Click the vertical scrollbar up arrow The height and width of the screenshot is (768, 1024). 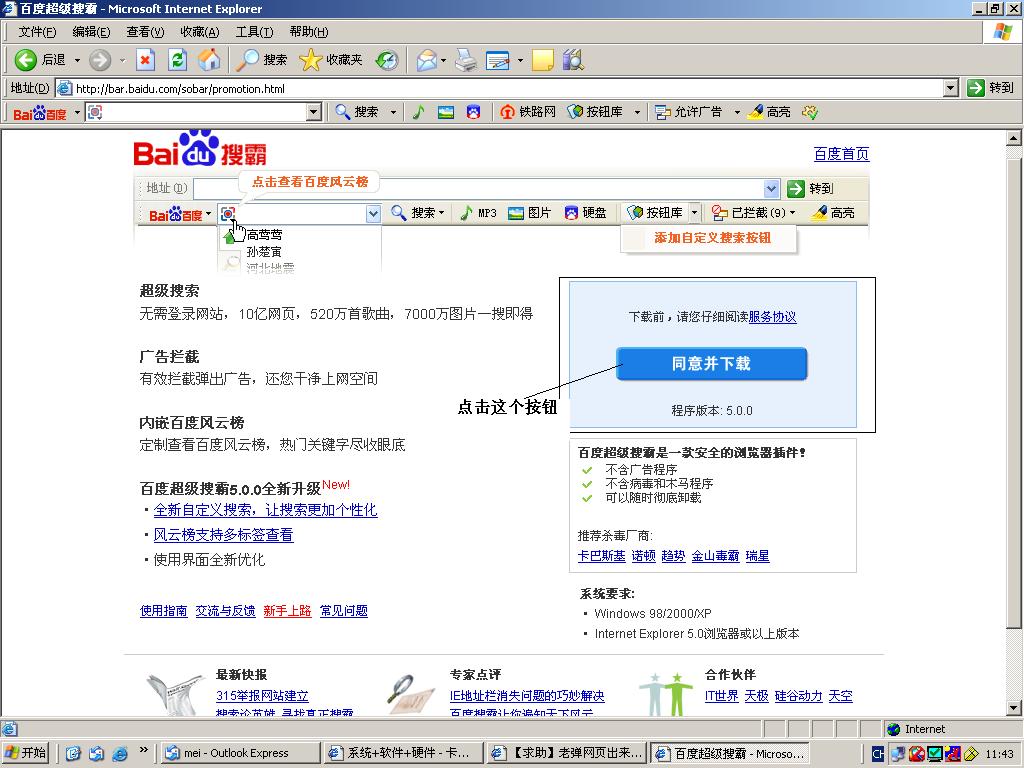(x=1014, y=138)
